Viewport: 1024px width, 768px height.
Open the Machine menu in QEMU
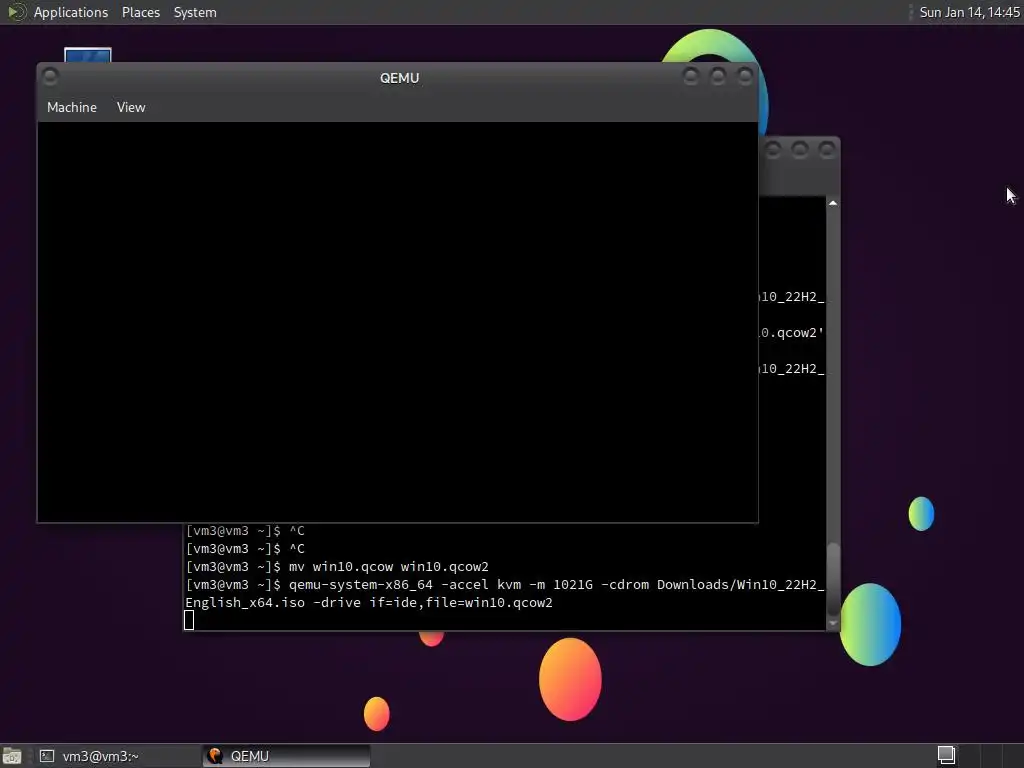click(x=72, y=107)
